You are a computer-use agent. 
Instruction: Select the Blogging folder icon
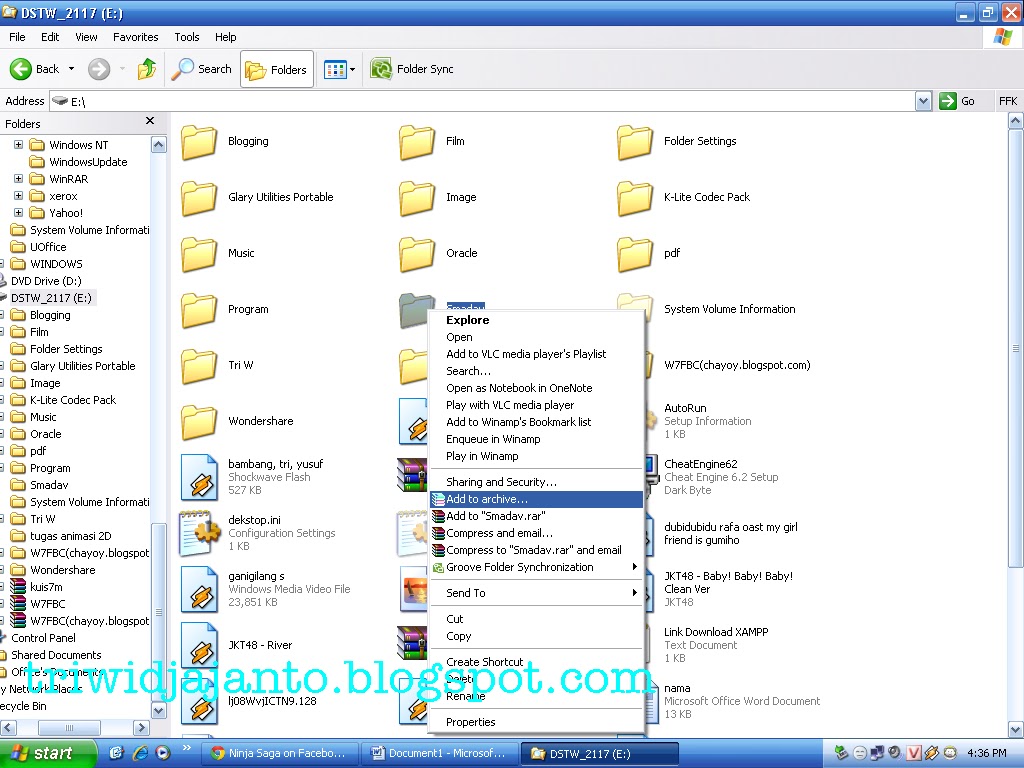[x=199, y=142]
